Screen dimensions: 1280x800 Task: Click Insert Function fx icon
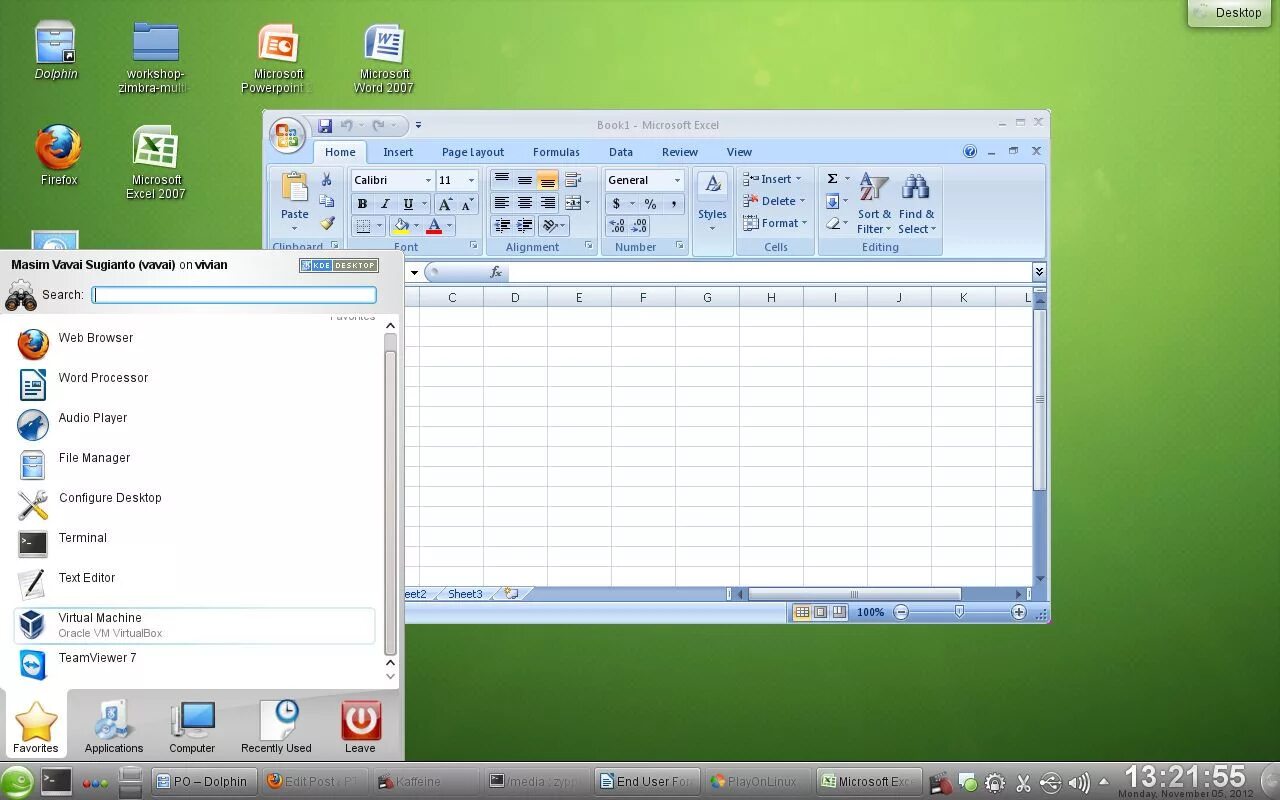(496, 272)
